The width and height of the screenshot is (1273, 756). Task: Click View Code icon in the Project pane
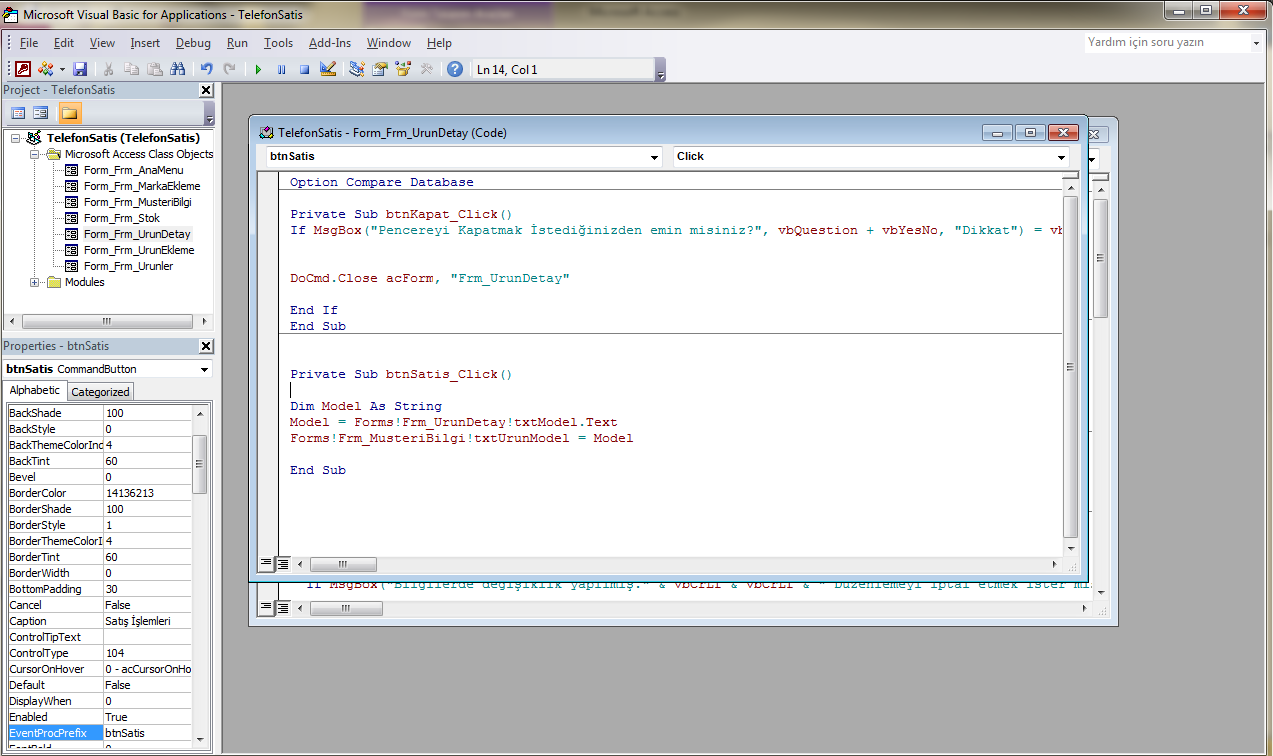pyautogui.click(x=18, y=113)
